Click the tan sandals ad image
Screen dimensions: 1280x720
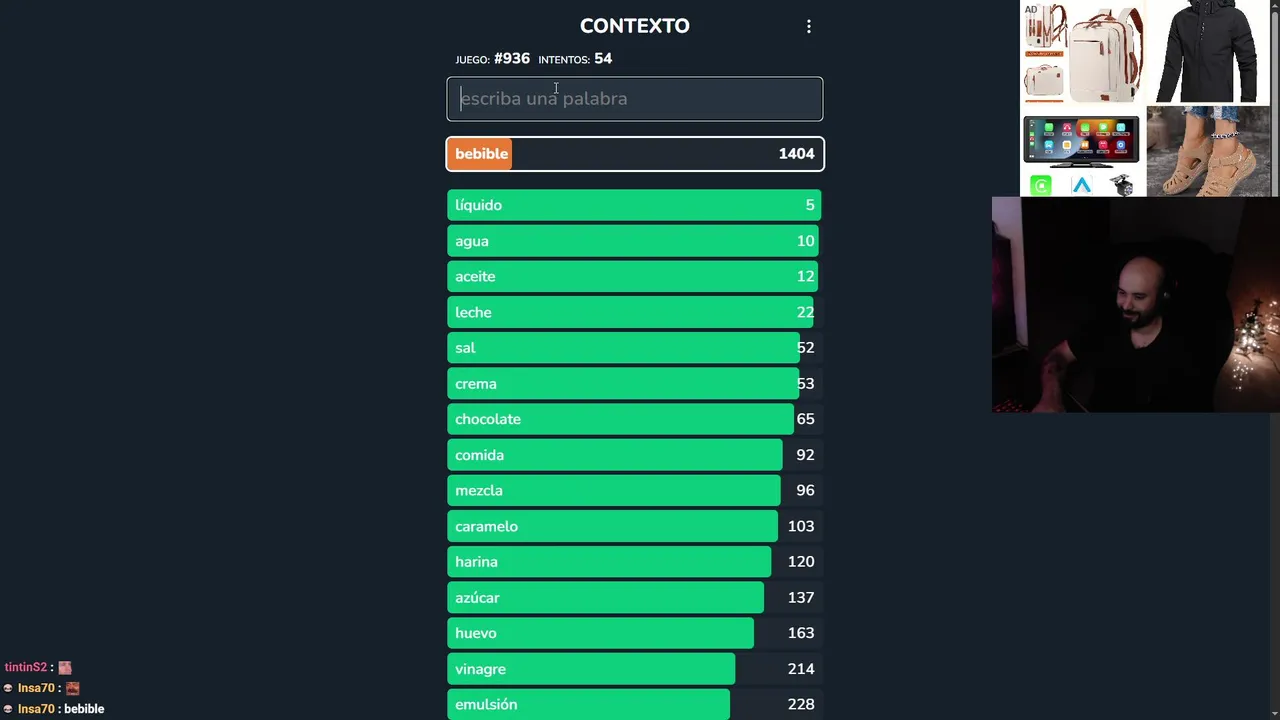(1208, 152)
